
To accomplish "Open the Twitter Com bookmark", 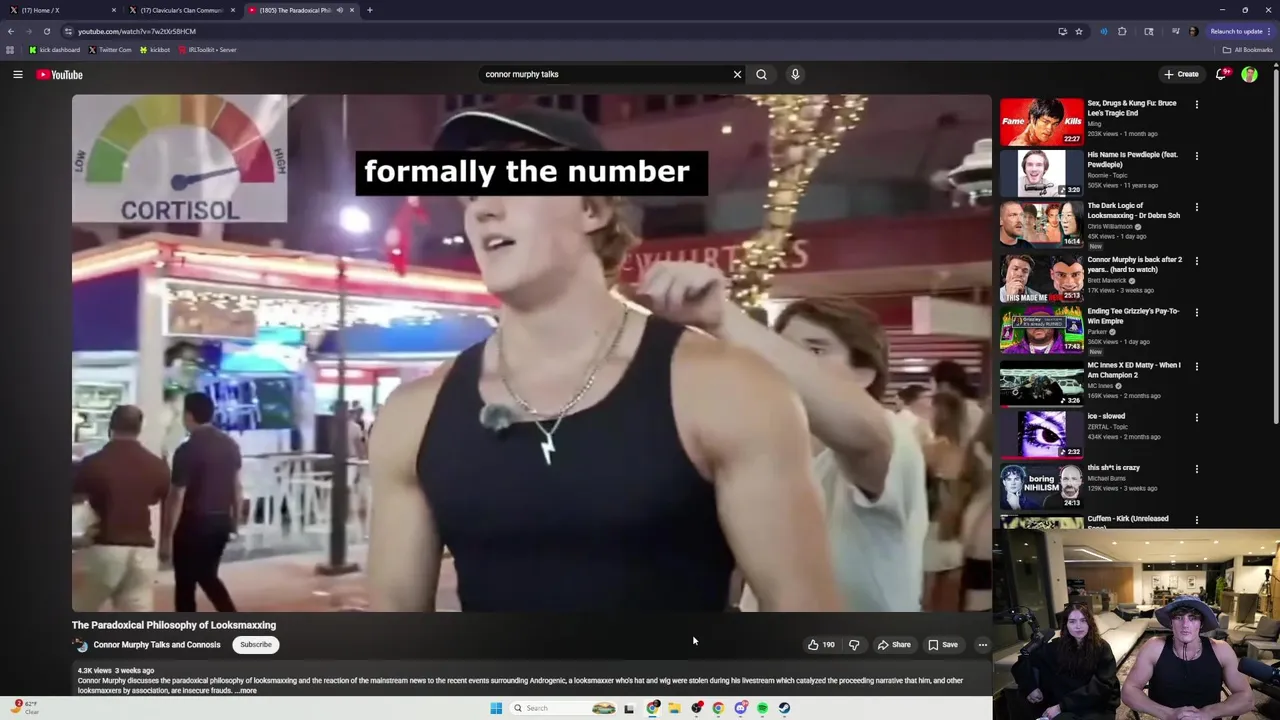I will click(110, 49).
